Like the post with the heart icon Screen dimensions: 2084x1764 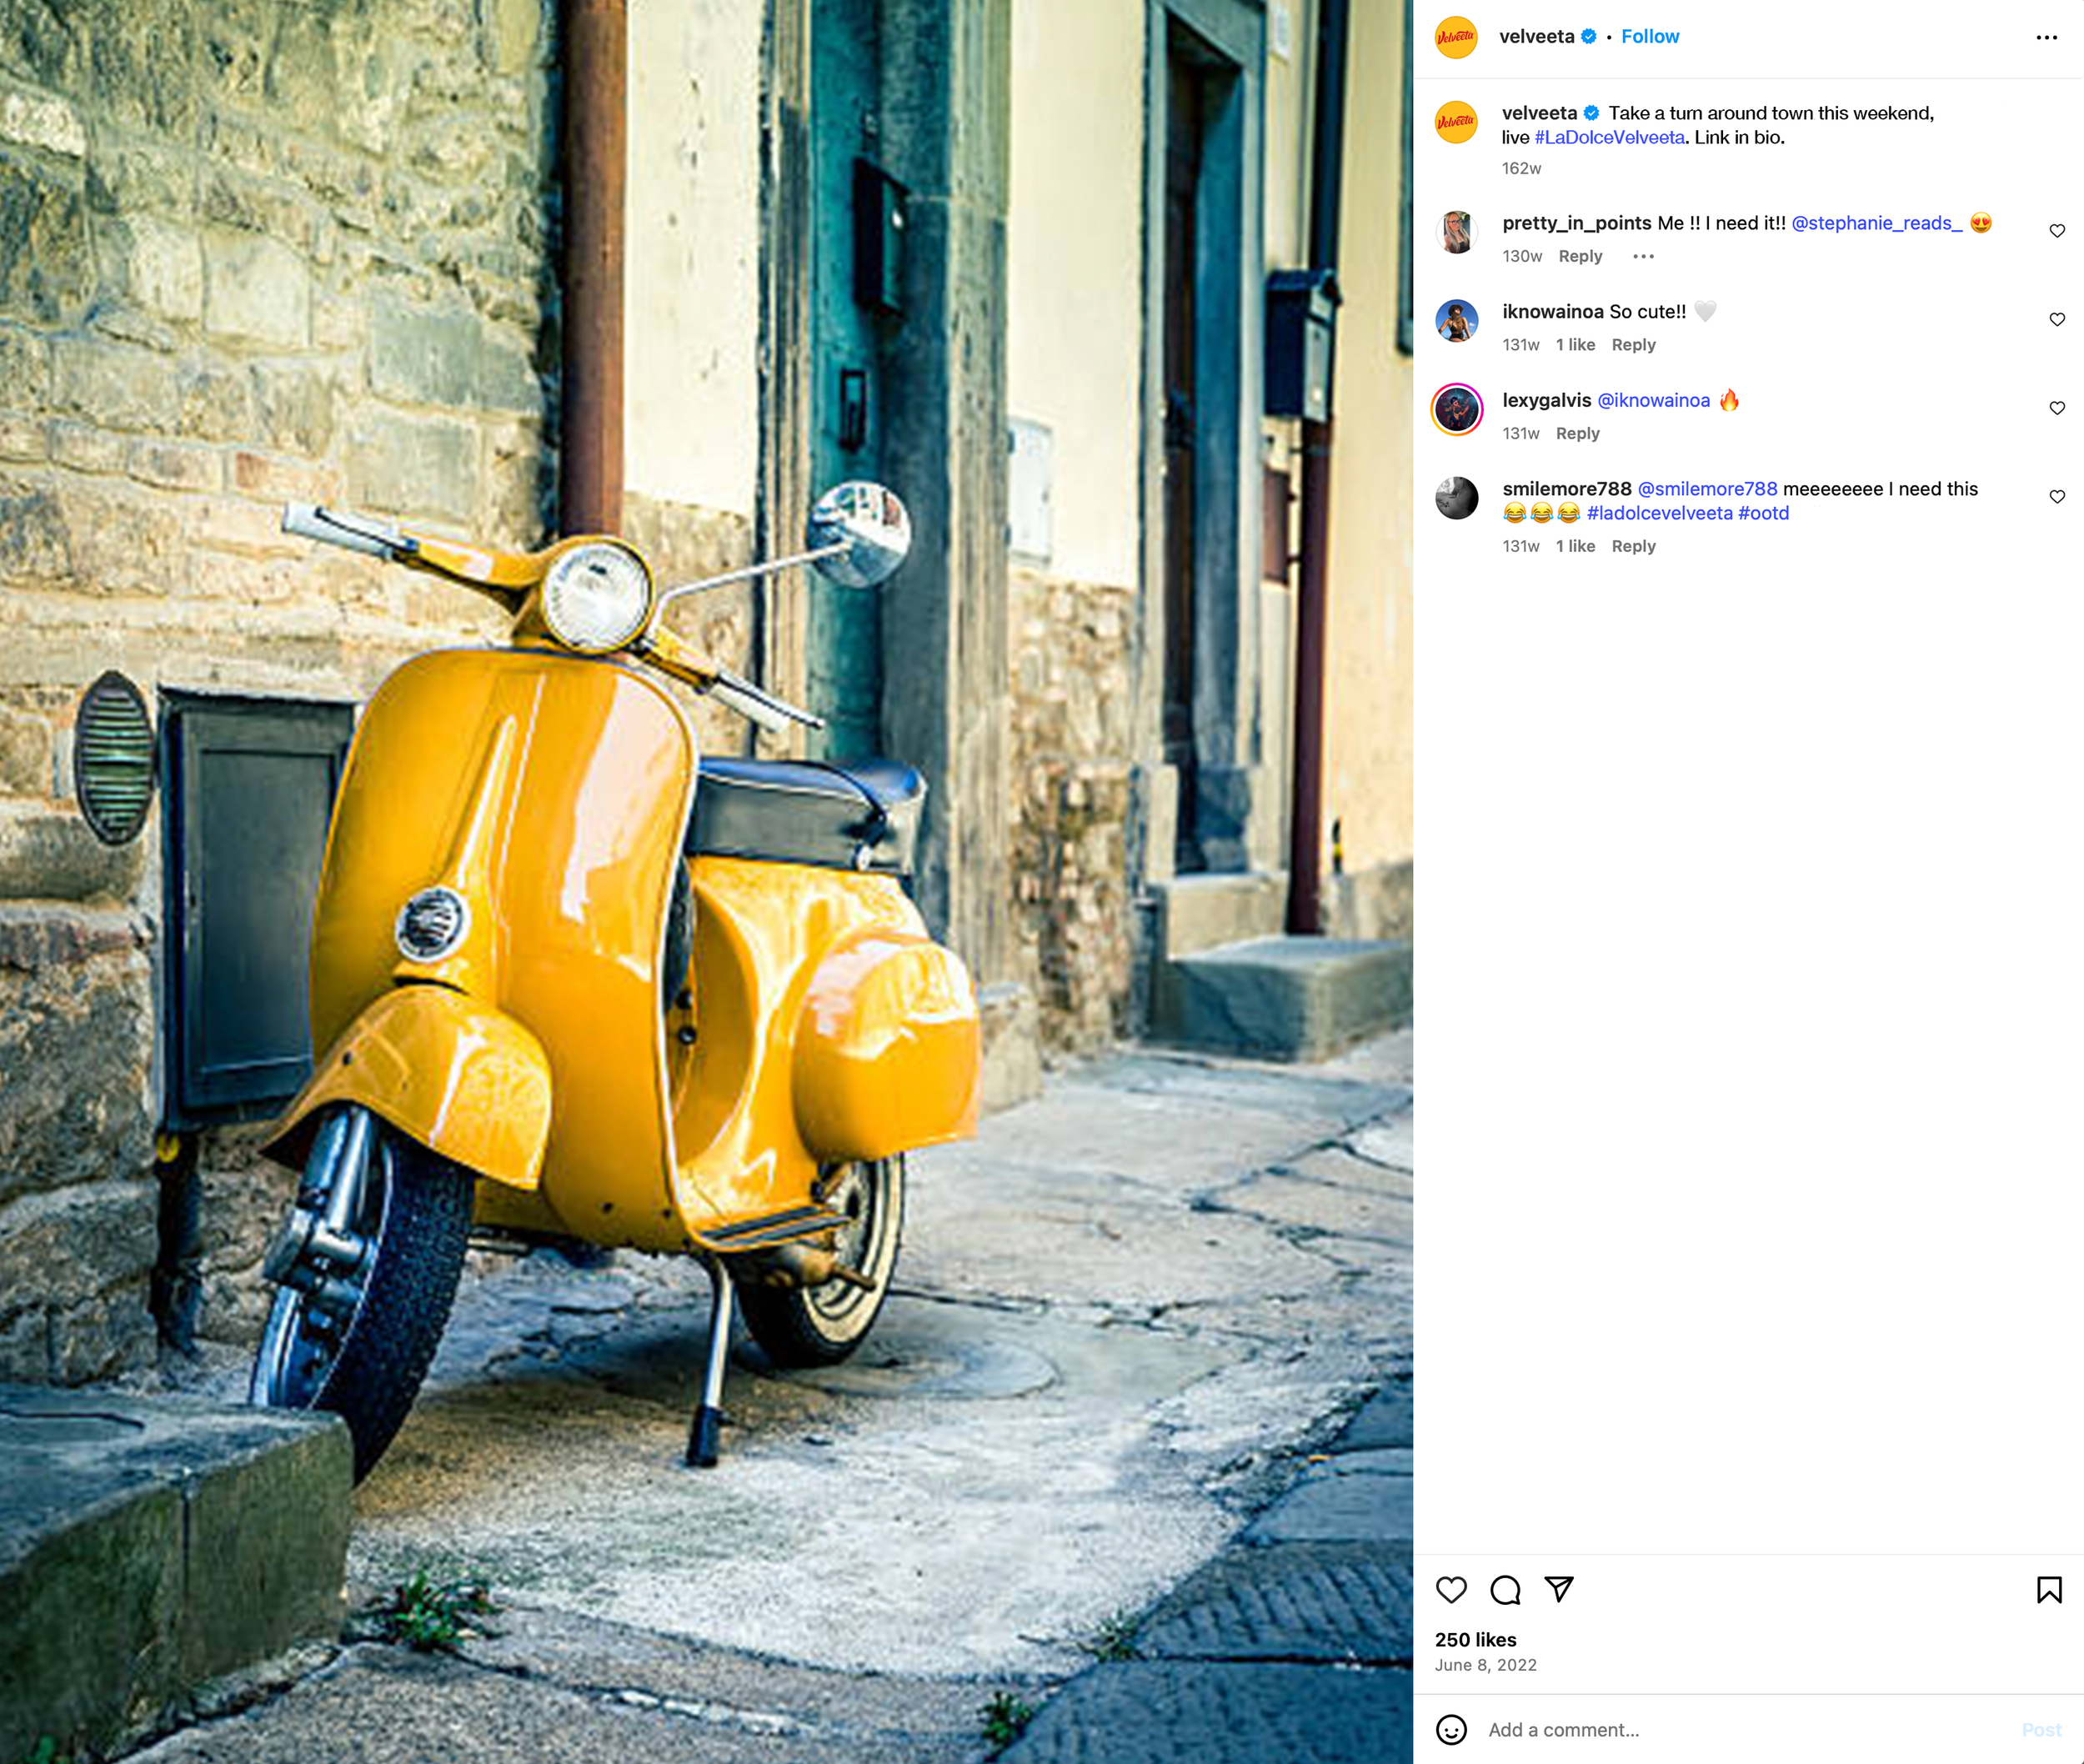tap(1452, 1591)
